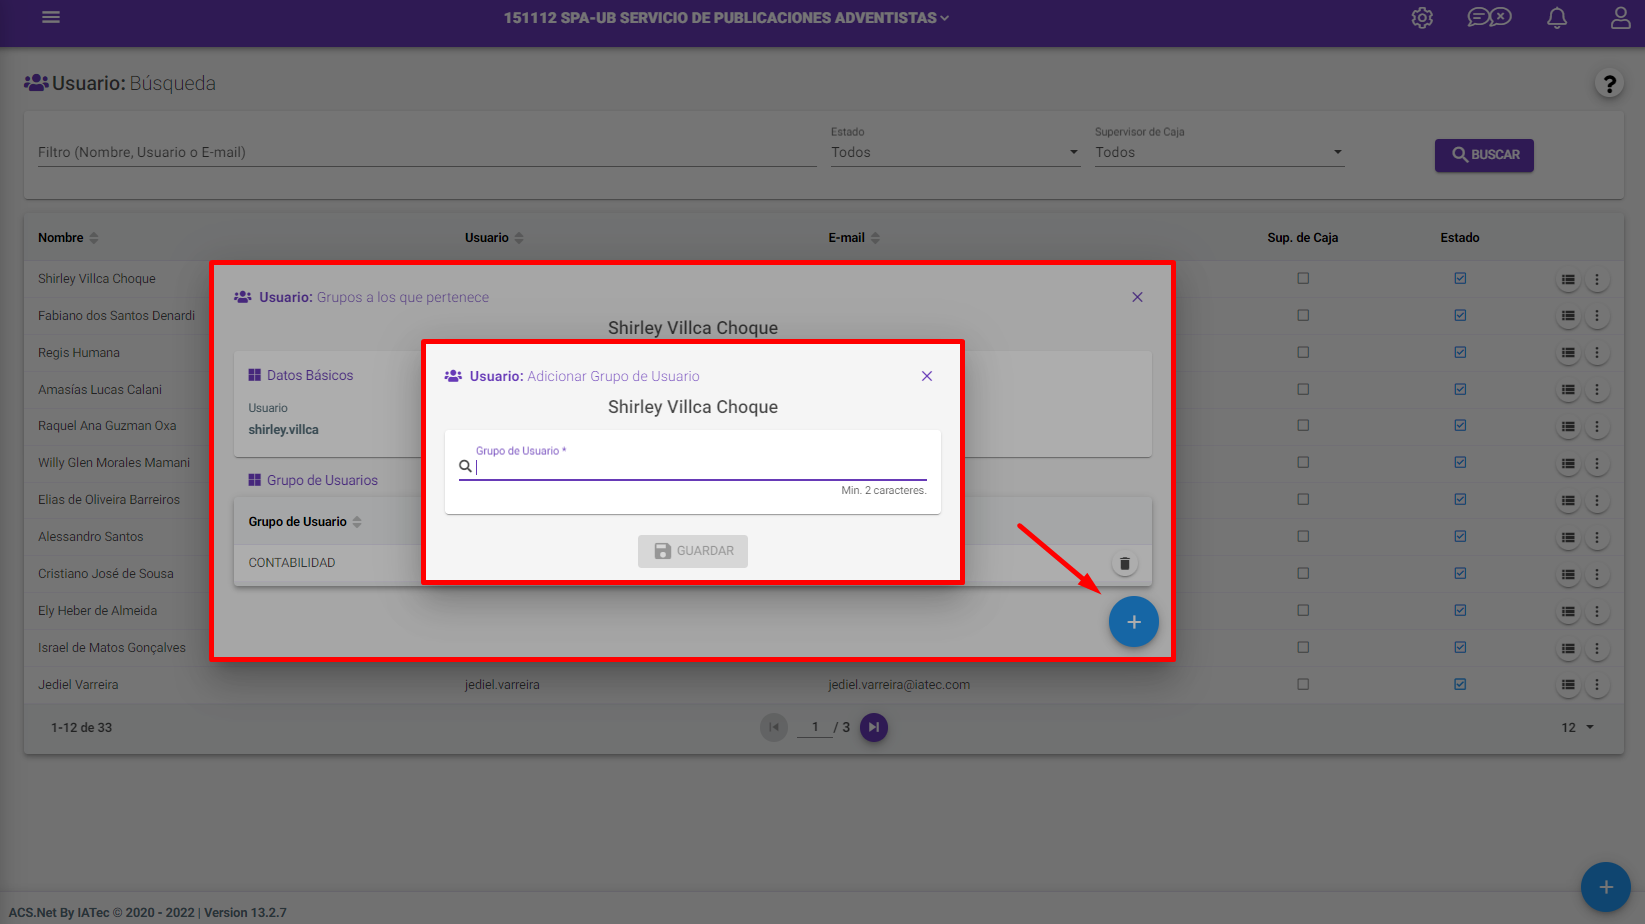Click the list icon for Cristiano José de Sousa
Screen dimensions: 1645x924
[1568, 575]
